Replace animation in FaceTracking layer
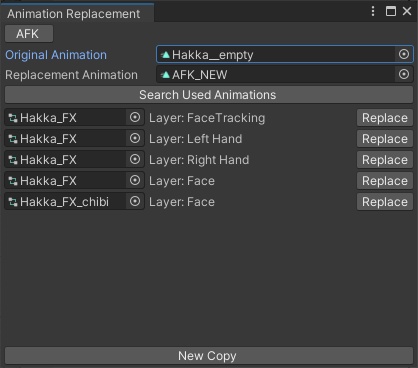The width and height of the screenshot is (418, 368). 385,118
